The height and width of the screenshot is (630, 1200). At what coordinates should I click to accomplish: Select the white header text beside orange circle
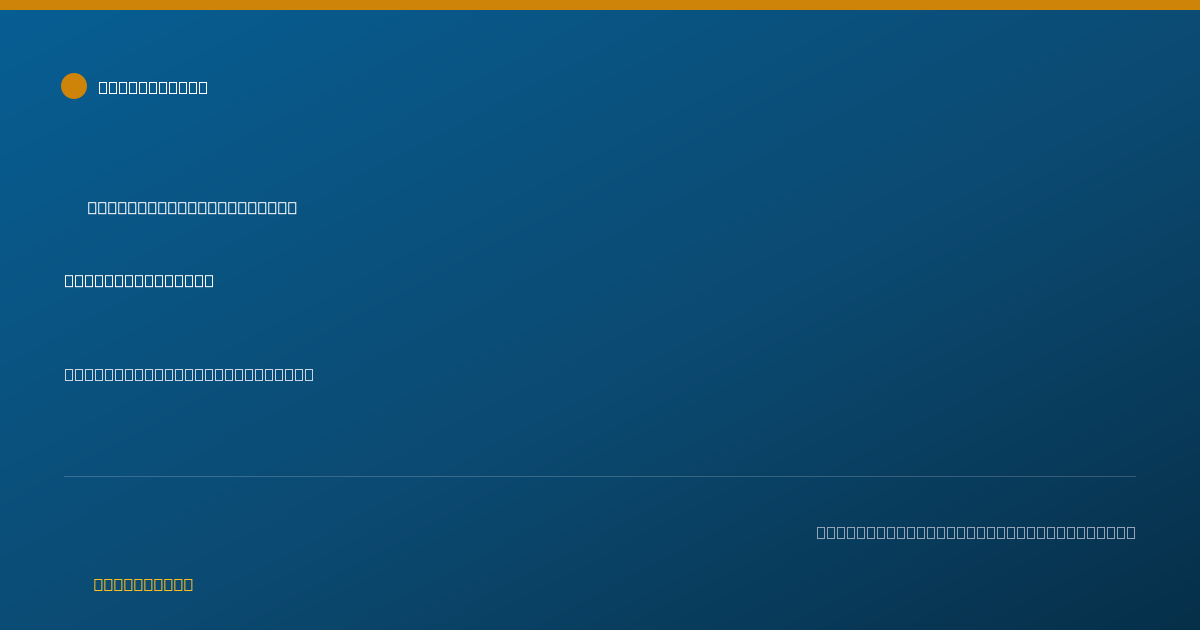pyautogui.click(x=153, y=87)
